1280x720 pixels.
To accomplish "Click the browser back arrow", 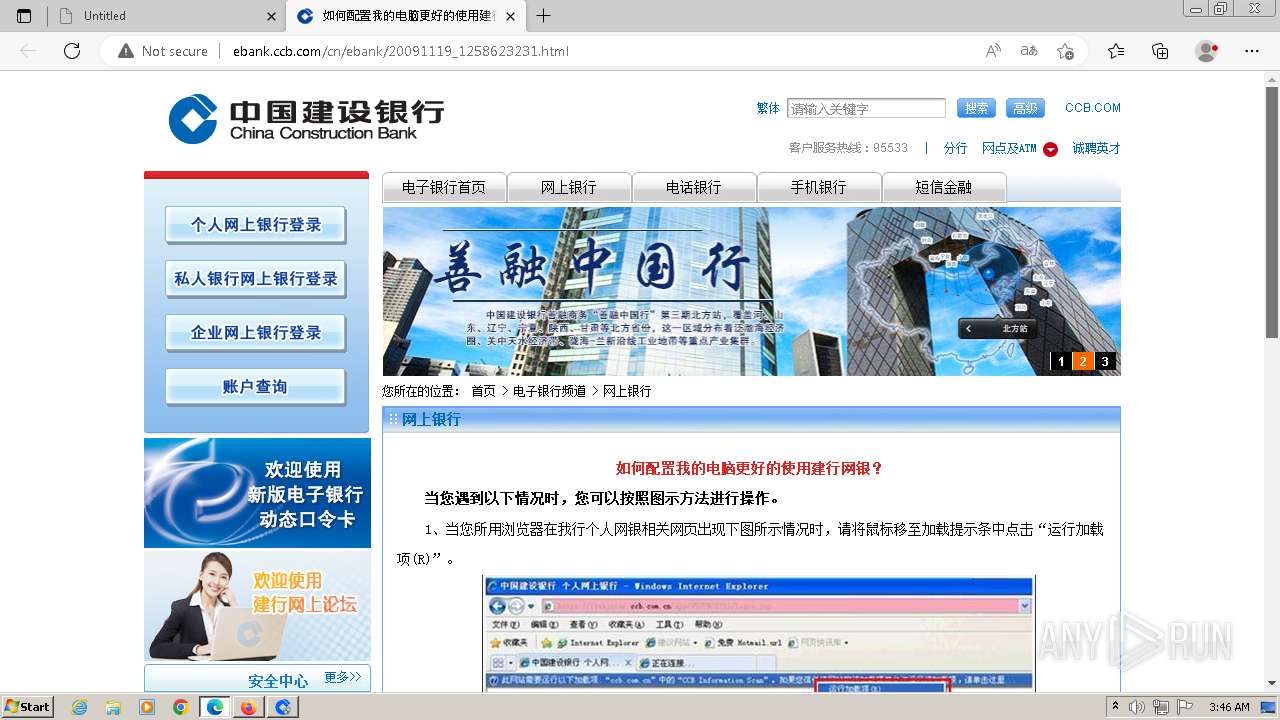I will coord(28,51).
